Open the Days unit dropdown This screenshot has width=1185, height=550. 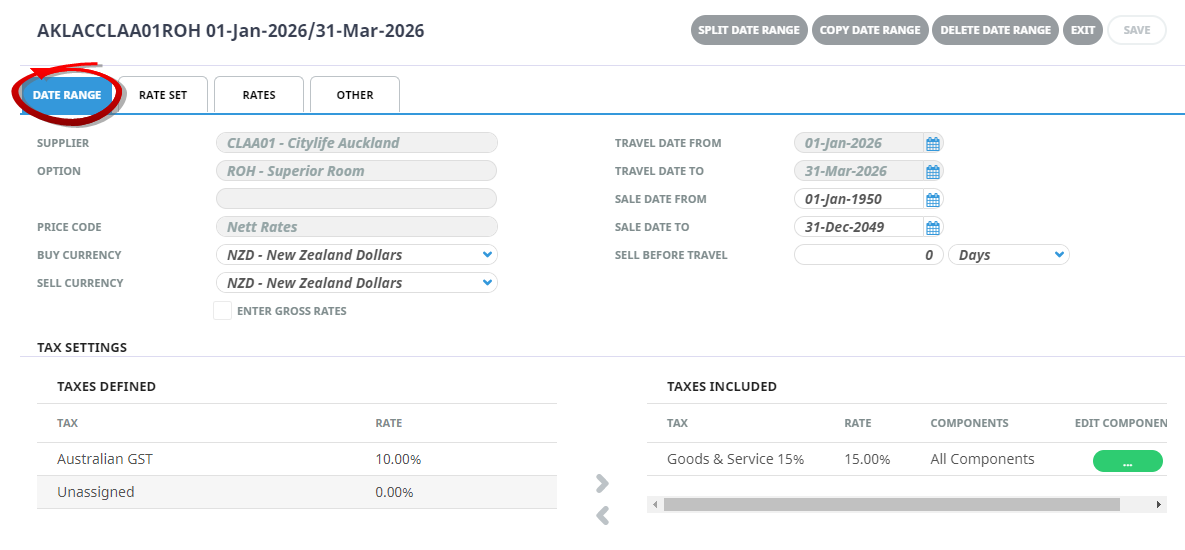pos(1008,255)
